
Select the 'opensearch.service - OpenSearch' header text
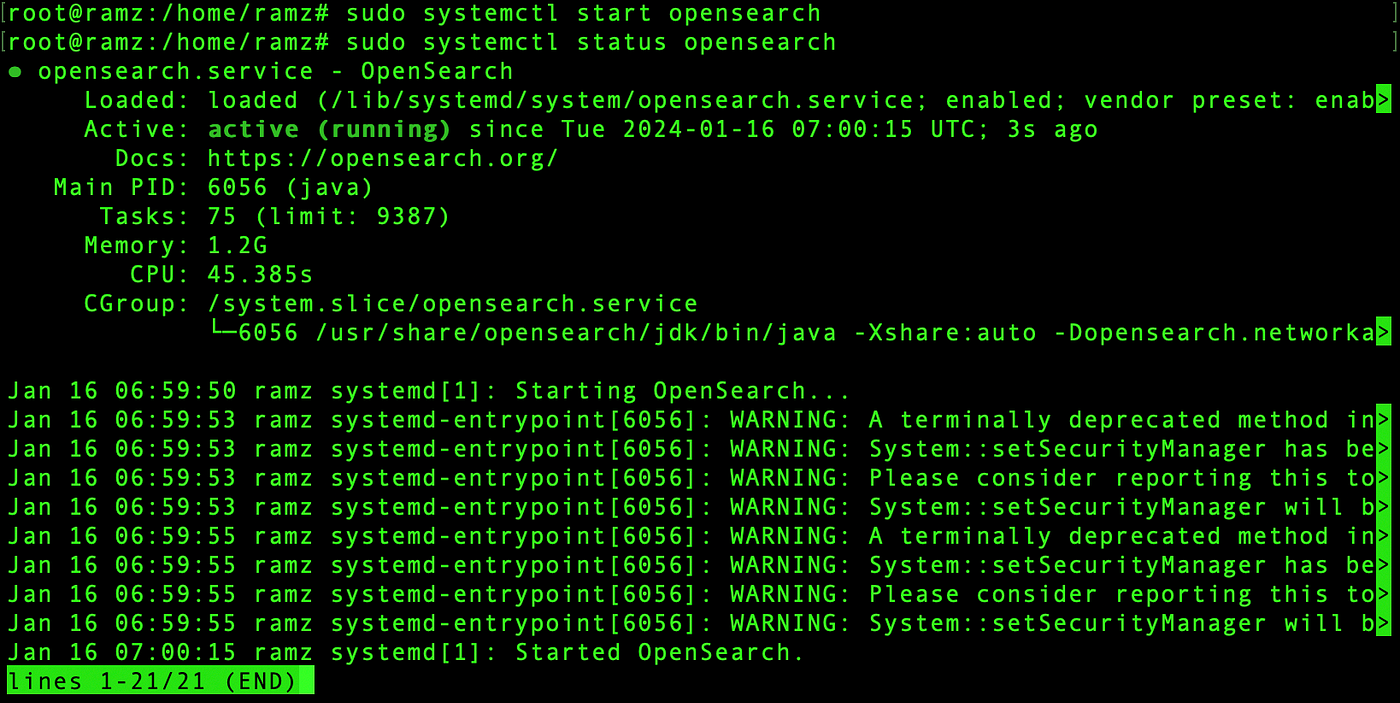pos(276,72)
